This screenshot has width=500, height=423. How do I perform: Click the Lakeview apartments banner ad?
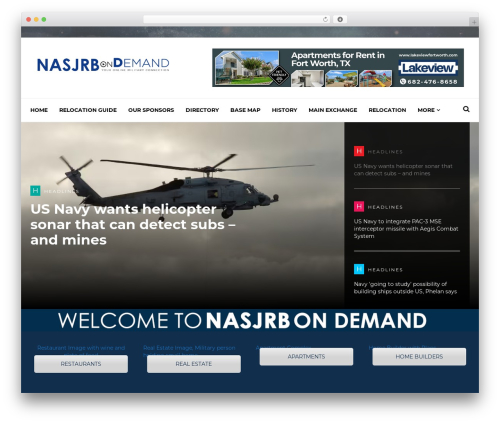(x=338, y=68)
